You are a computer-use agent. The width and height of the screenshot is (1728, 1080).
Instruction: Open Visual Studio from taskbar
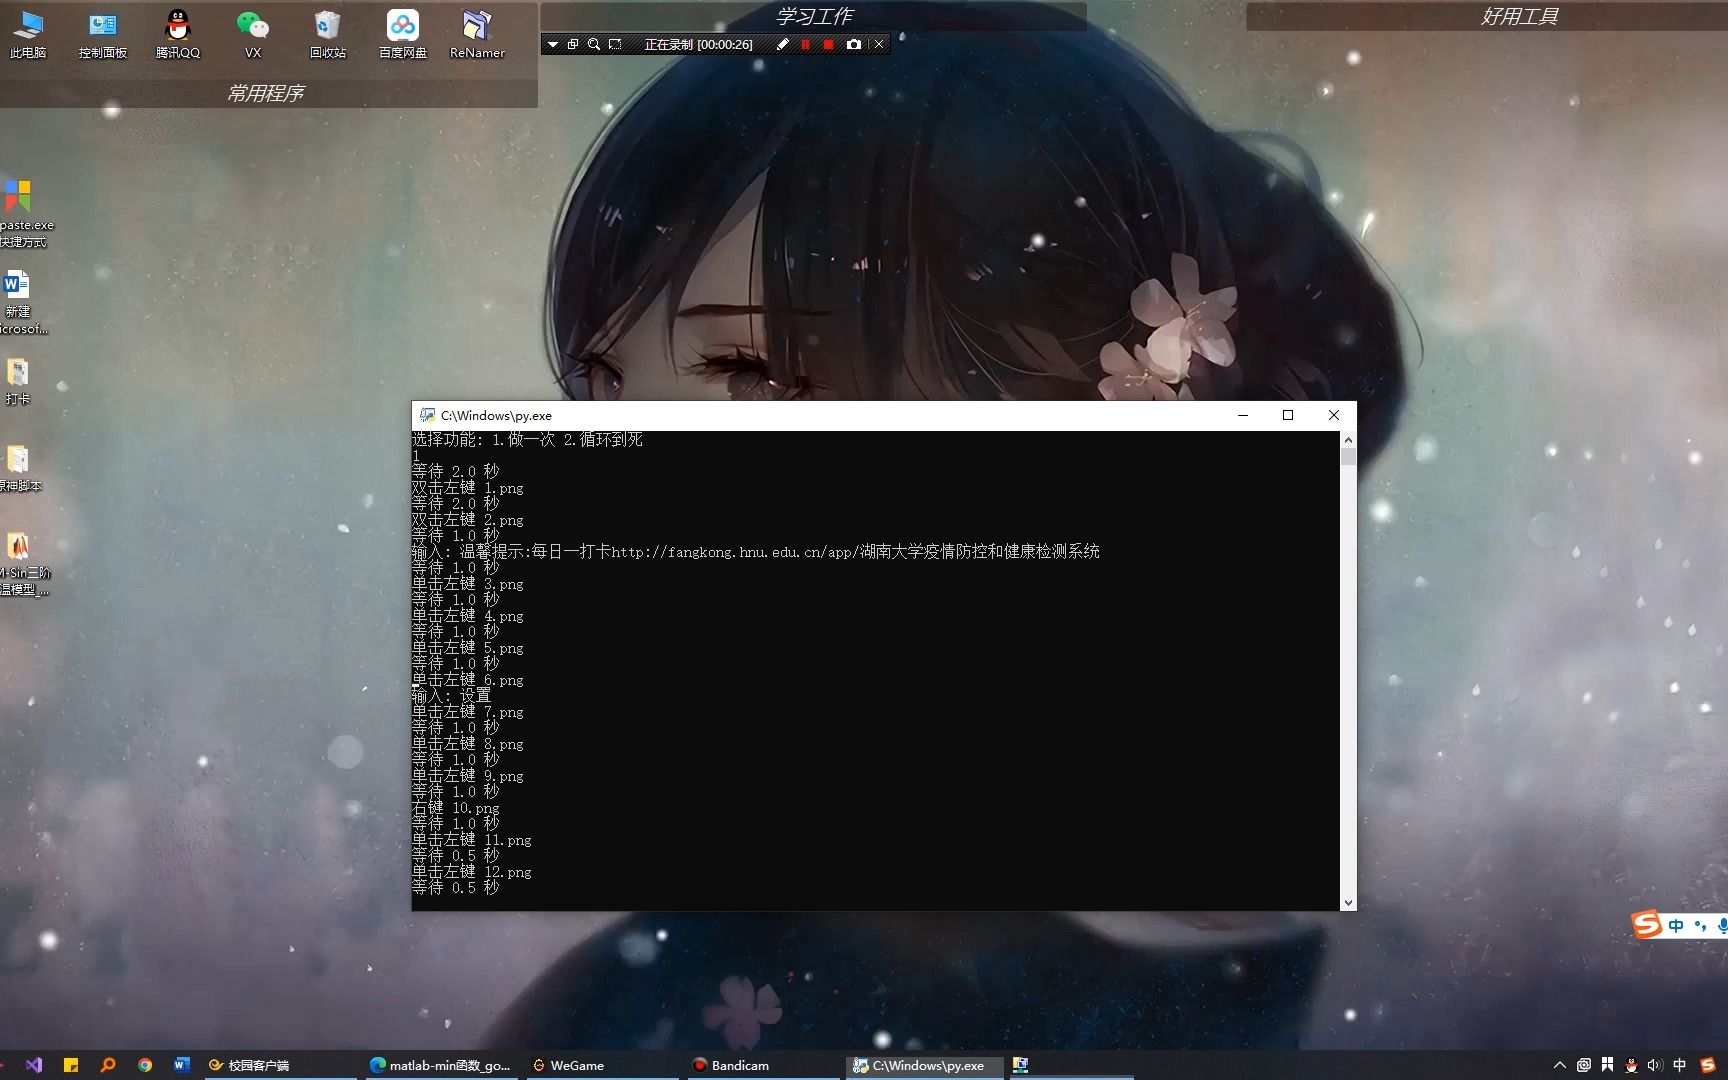34,1065
